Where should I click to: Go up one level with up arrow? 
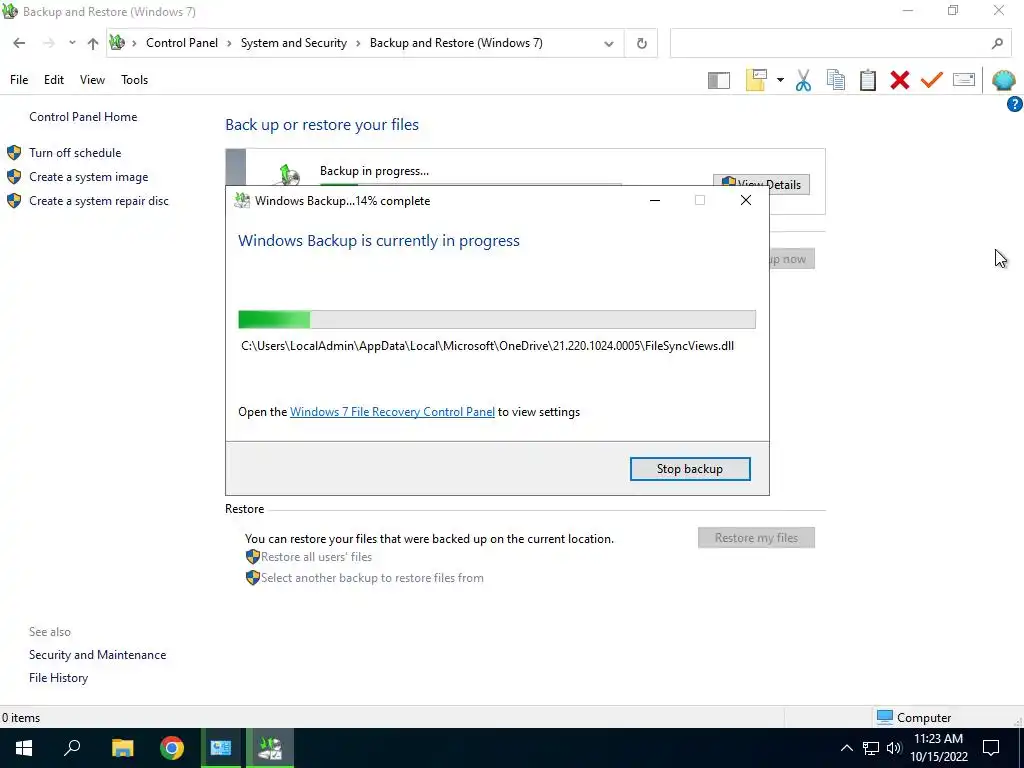[93, 43]
